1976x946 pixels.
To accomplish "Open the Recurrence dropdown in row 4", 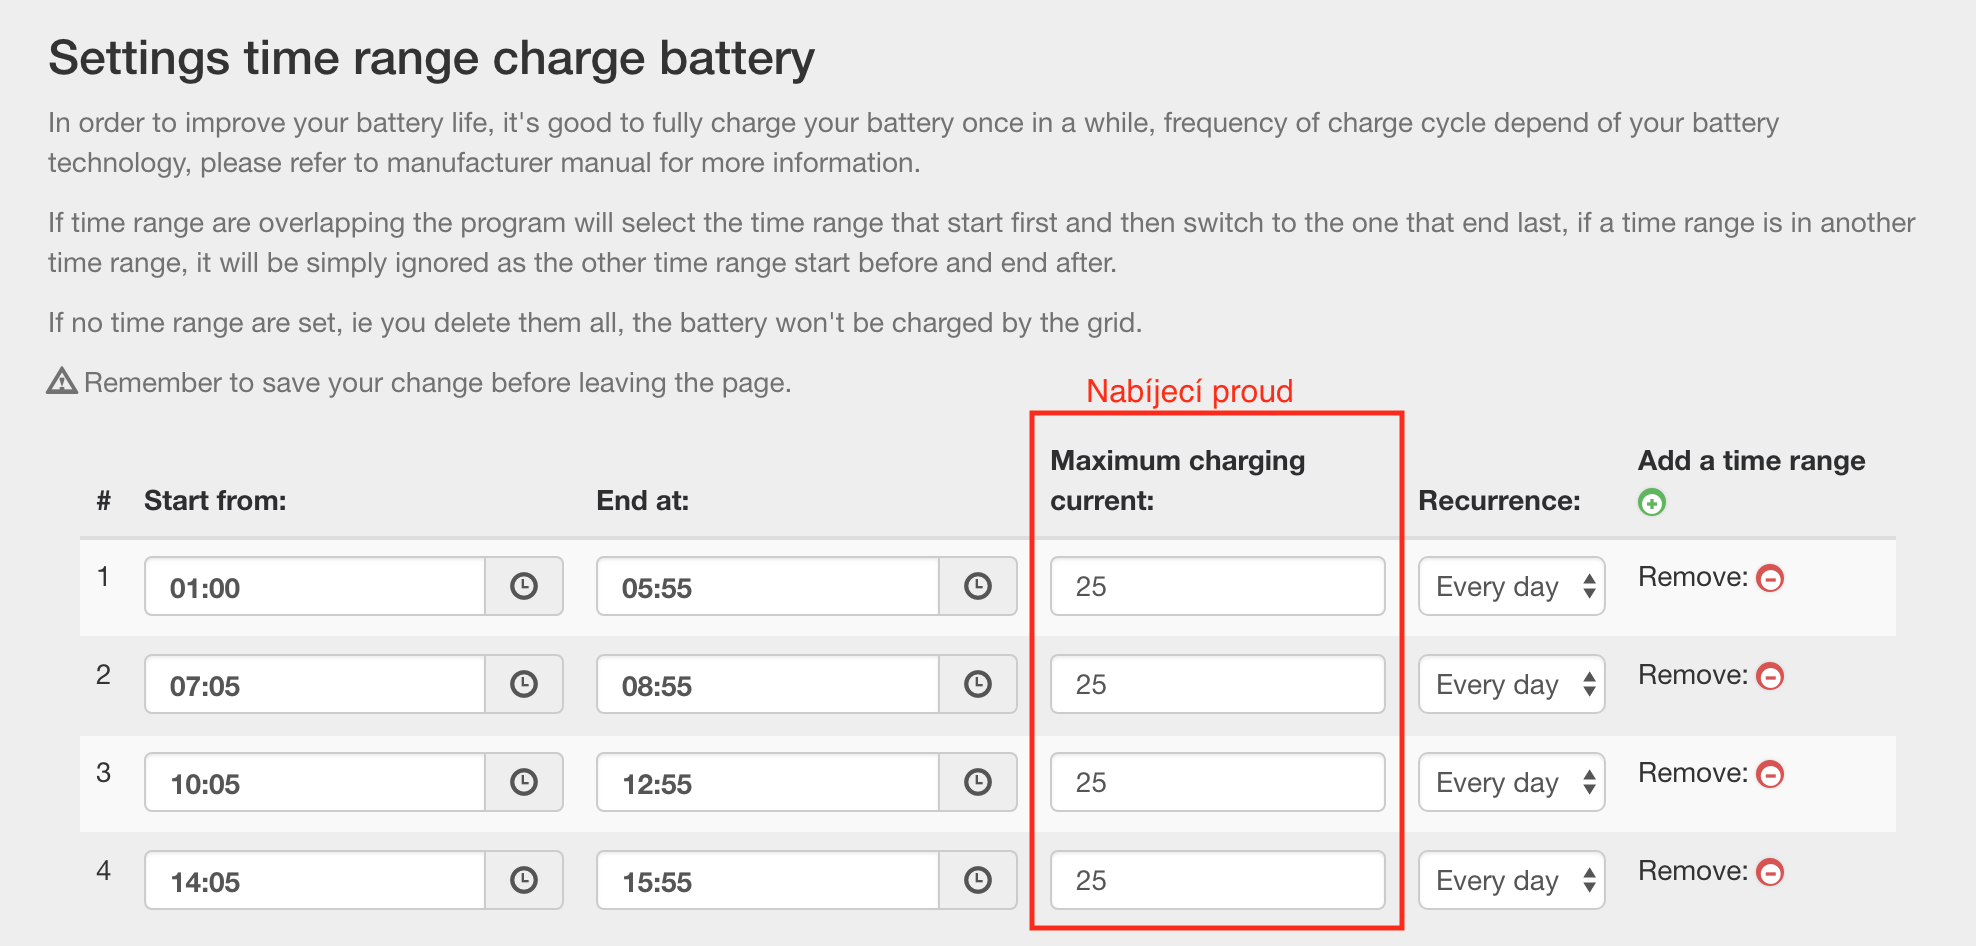I will point(1511,880).
